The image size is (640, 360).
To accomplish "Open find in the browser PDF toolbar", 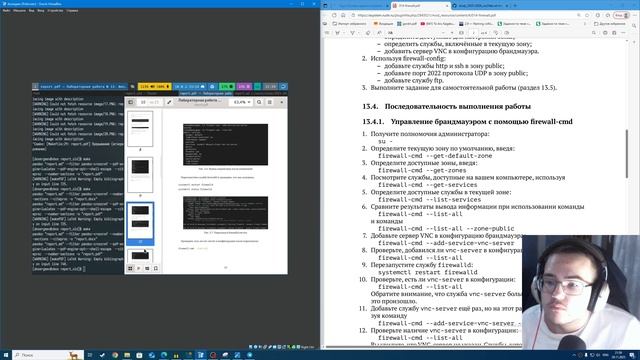I will pos(594,33).
